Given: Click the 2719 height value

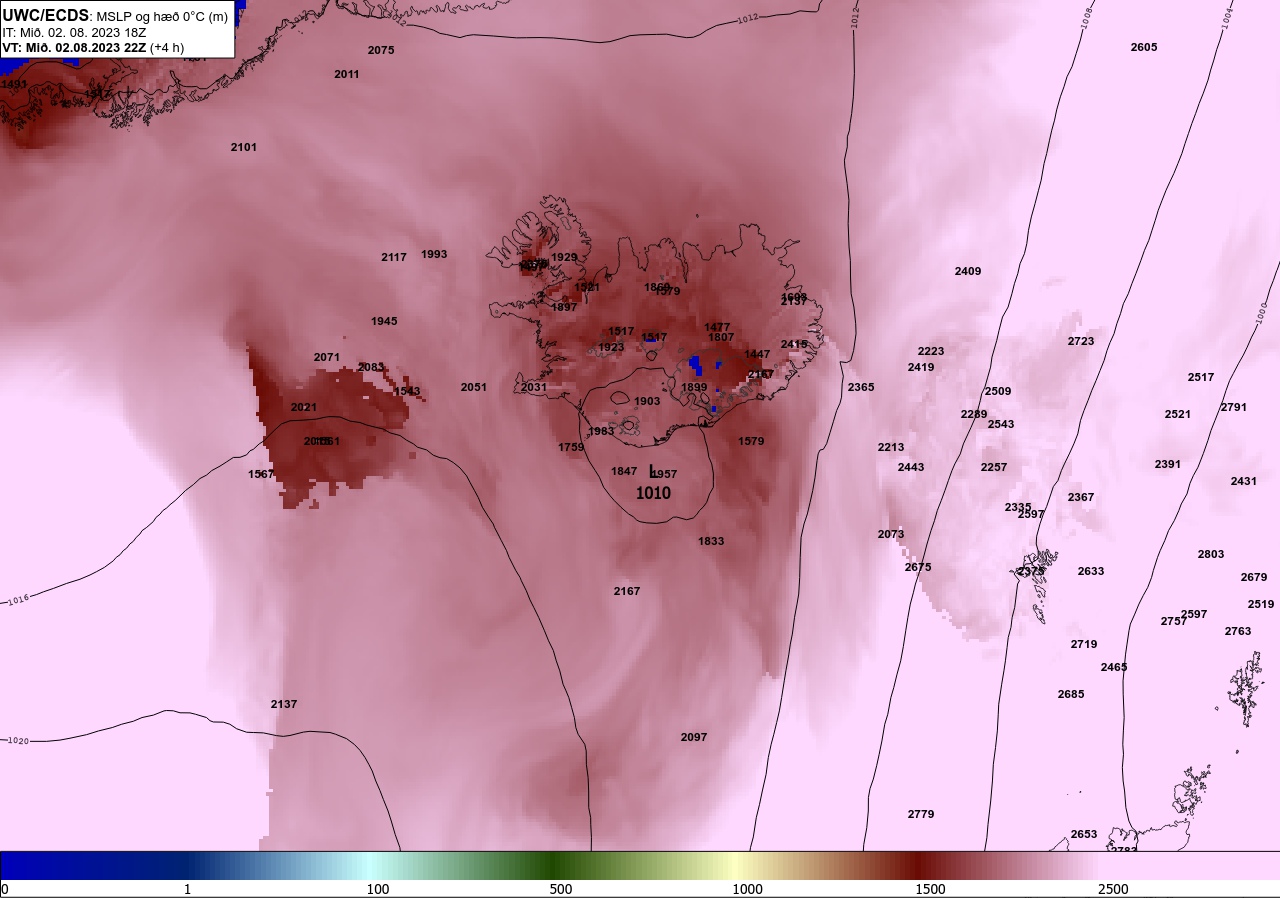Looking at the screenshot, I should [x=1084, y=644].
